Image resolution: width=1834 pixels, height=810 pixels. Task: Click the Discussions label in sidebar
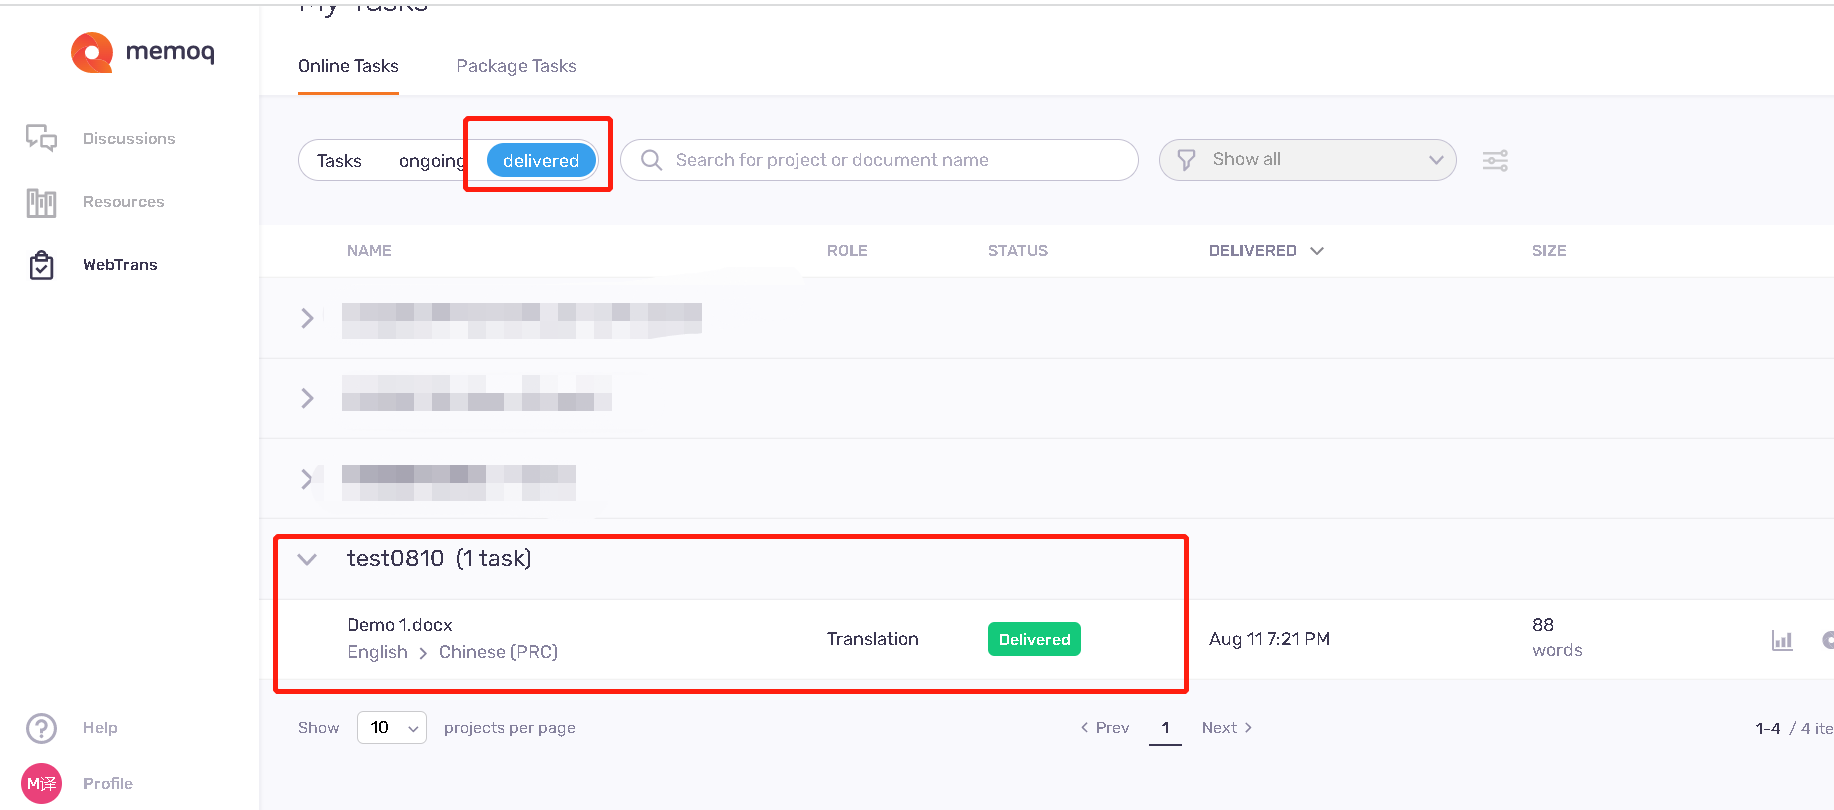pos(129,139)
